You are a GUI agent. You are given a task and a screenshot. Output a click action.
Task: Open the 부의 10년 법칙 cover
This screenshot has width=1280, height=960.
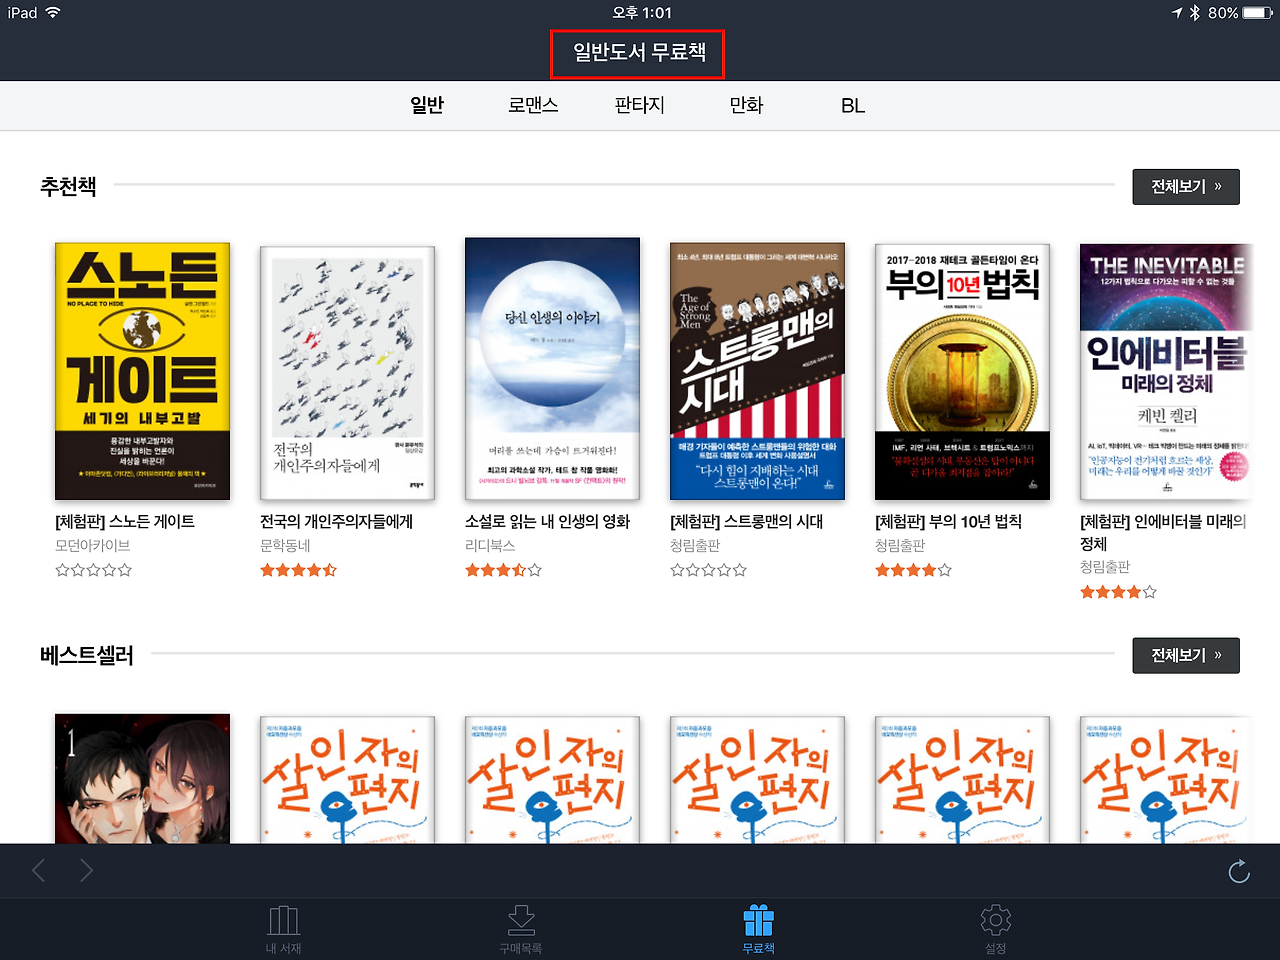click(x=962, y=371)
